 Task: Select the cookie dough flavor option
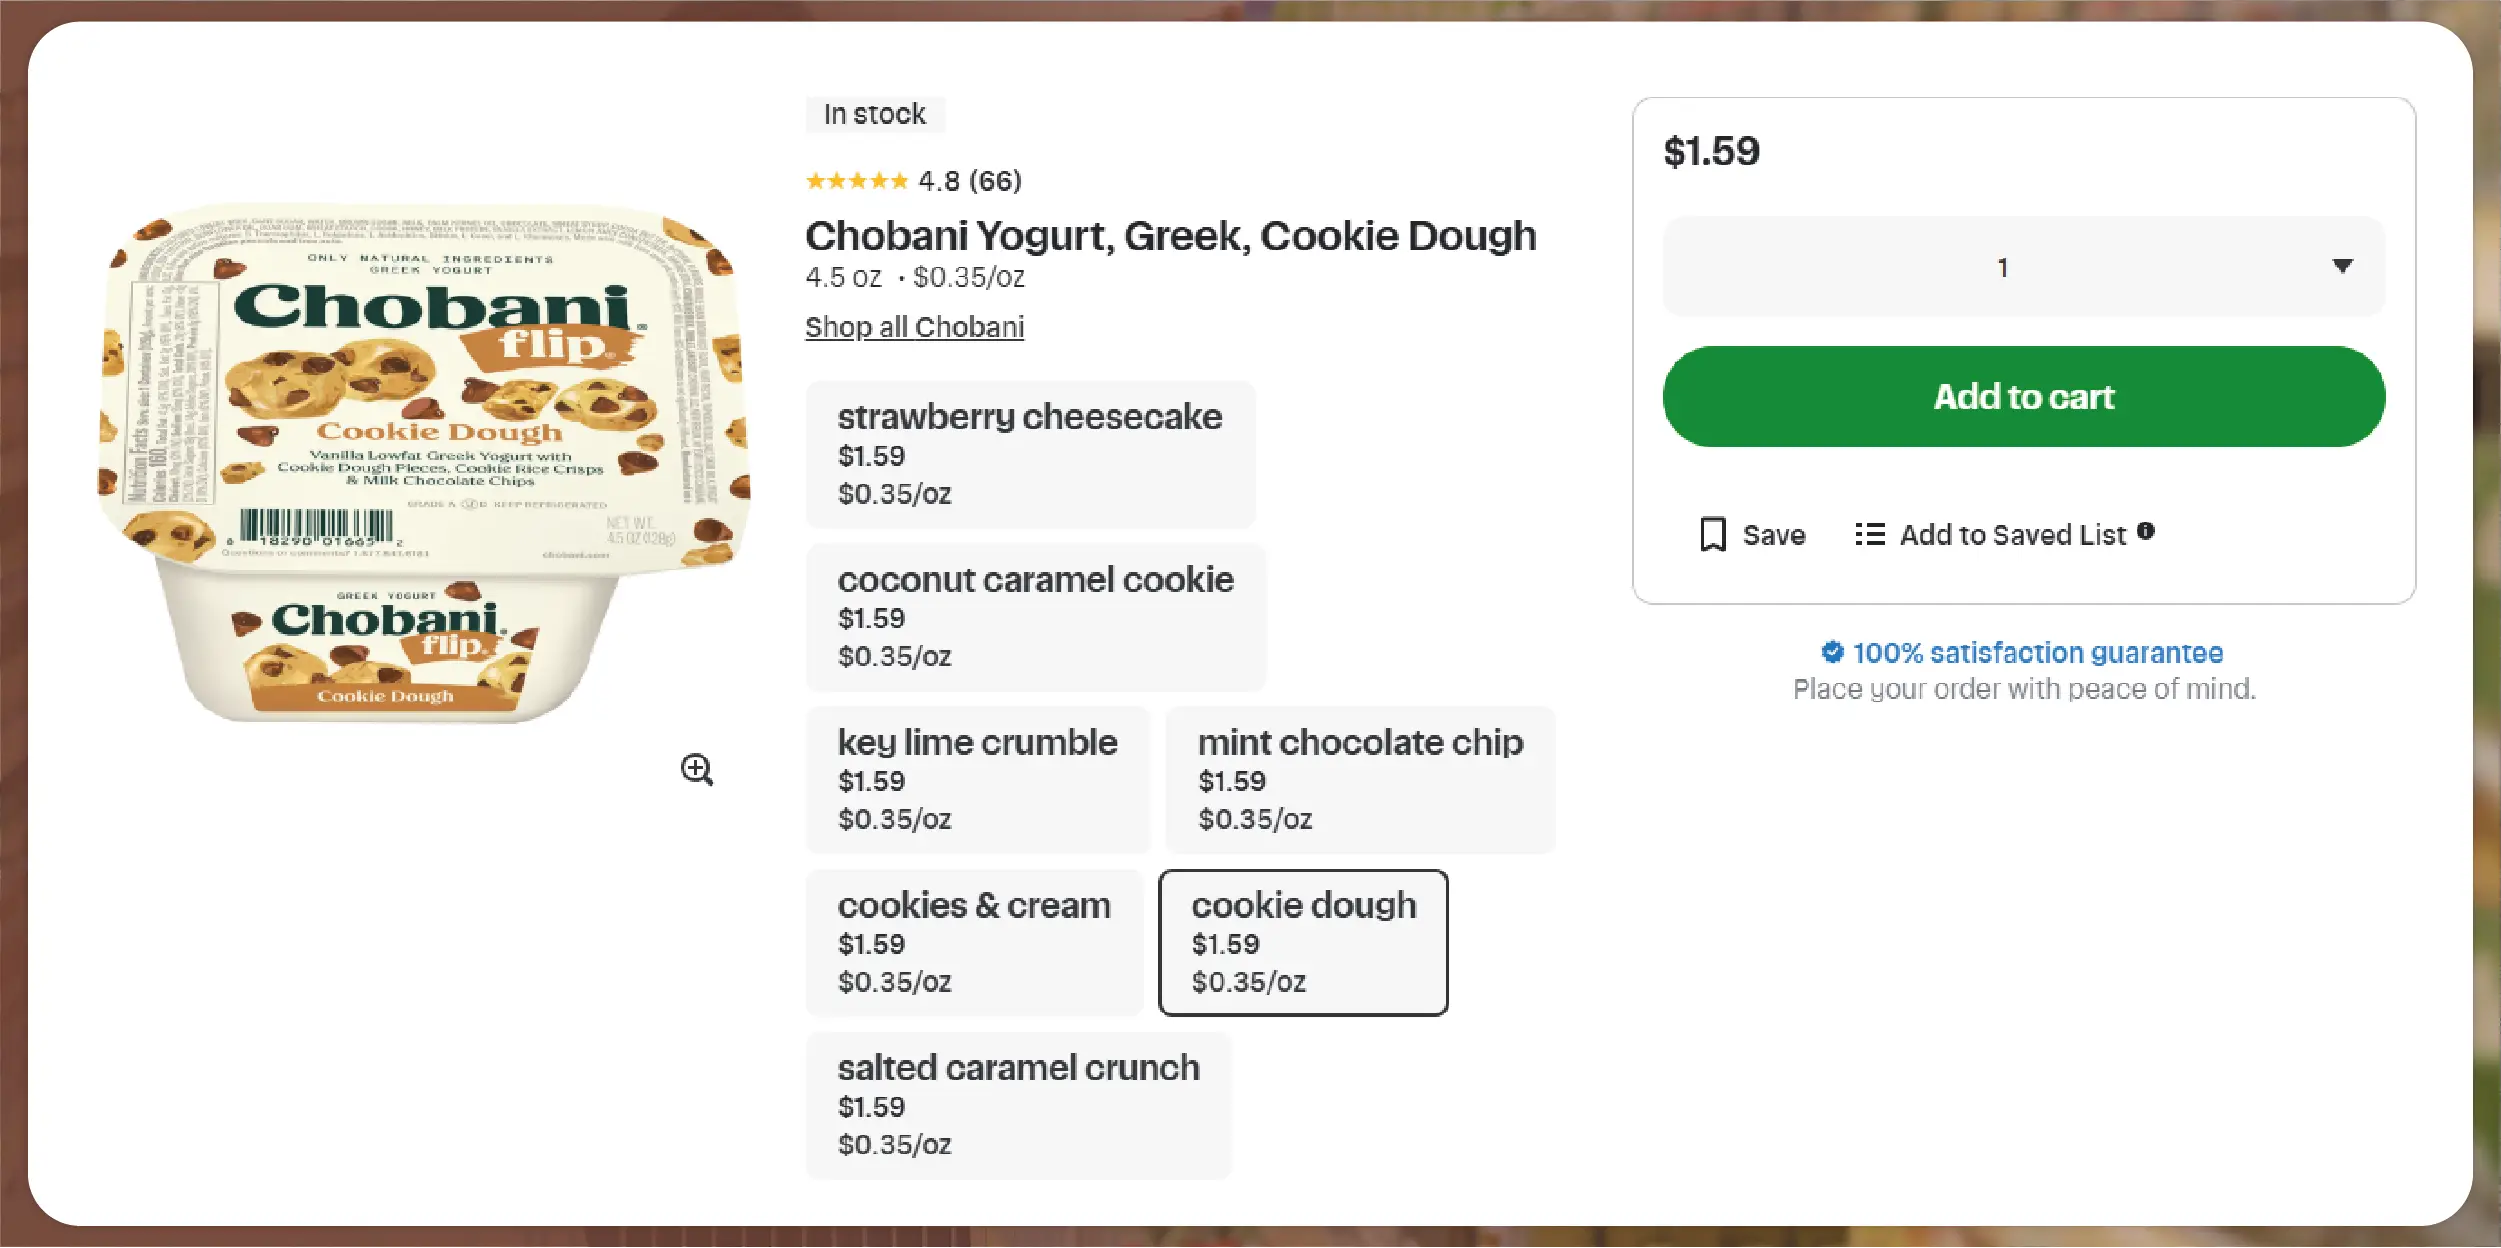1303,942
